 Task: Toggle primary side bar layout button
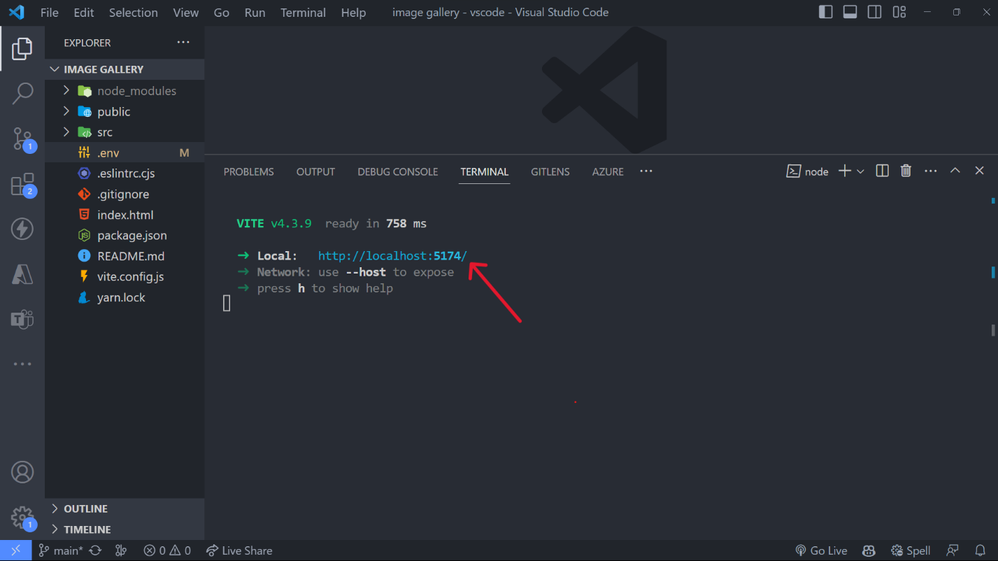pyautogui.click(x=826, y=12)
